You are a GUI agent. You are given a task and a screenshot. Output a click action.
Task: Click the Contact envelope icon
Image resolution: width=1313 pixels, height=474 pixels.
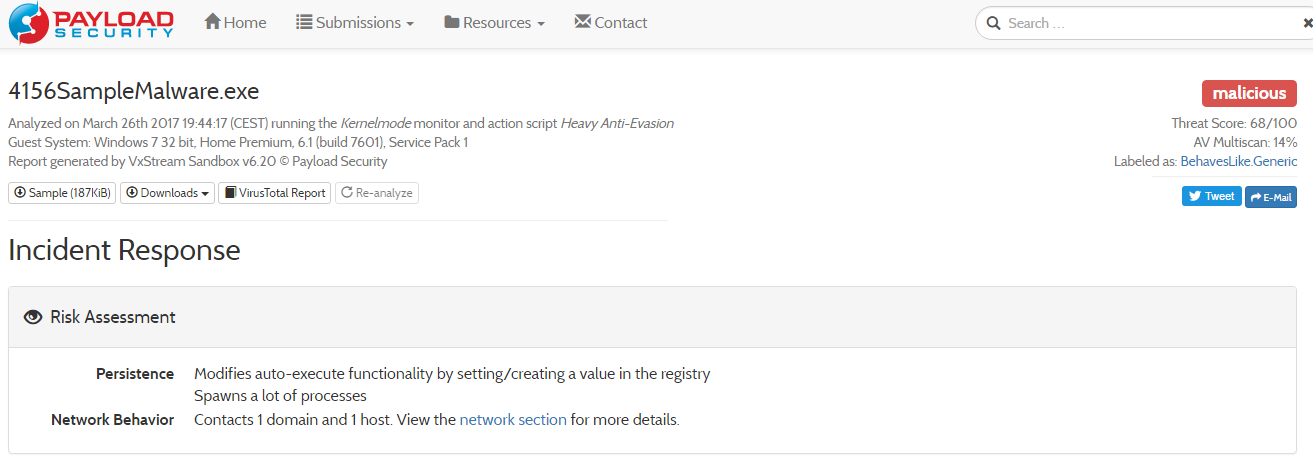583,22
